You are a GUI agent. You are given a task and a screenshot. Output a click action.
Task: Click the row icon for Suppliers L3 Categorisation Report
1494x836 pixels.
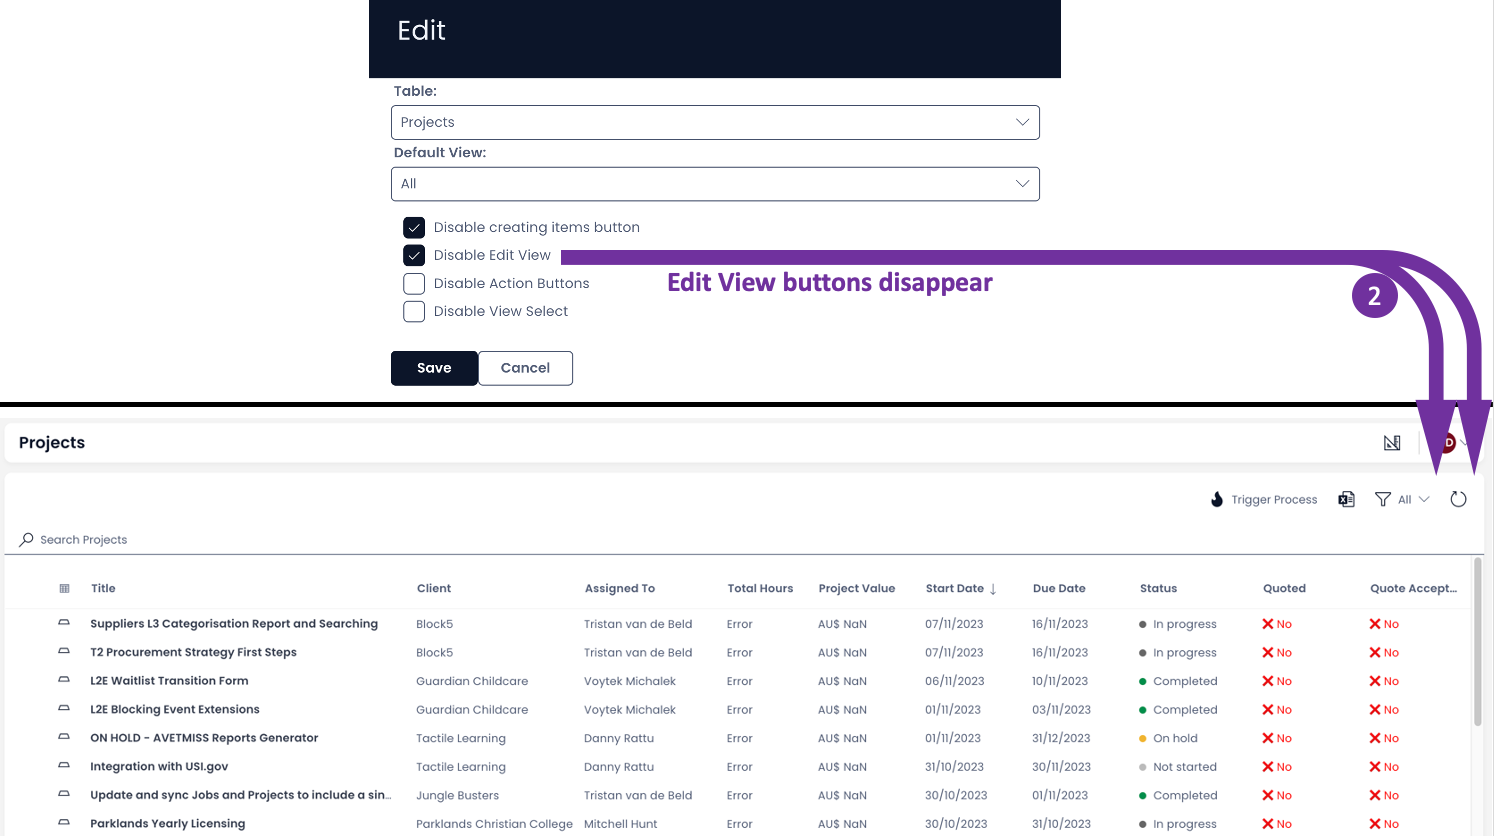(64, 623)
